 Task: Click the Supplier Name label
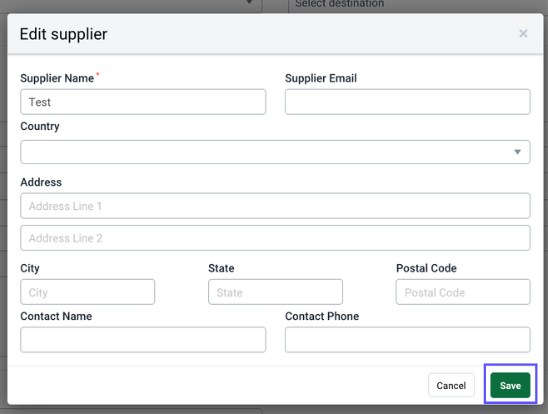[x=57, y=78]
